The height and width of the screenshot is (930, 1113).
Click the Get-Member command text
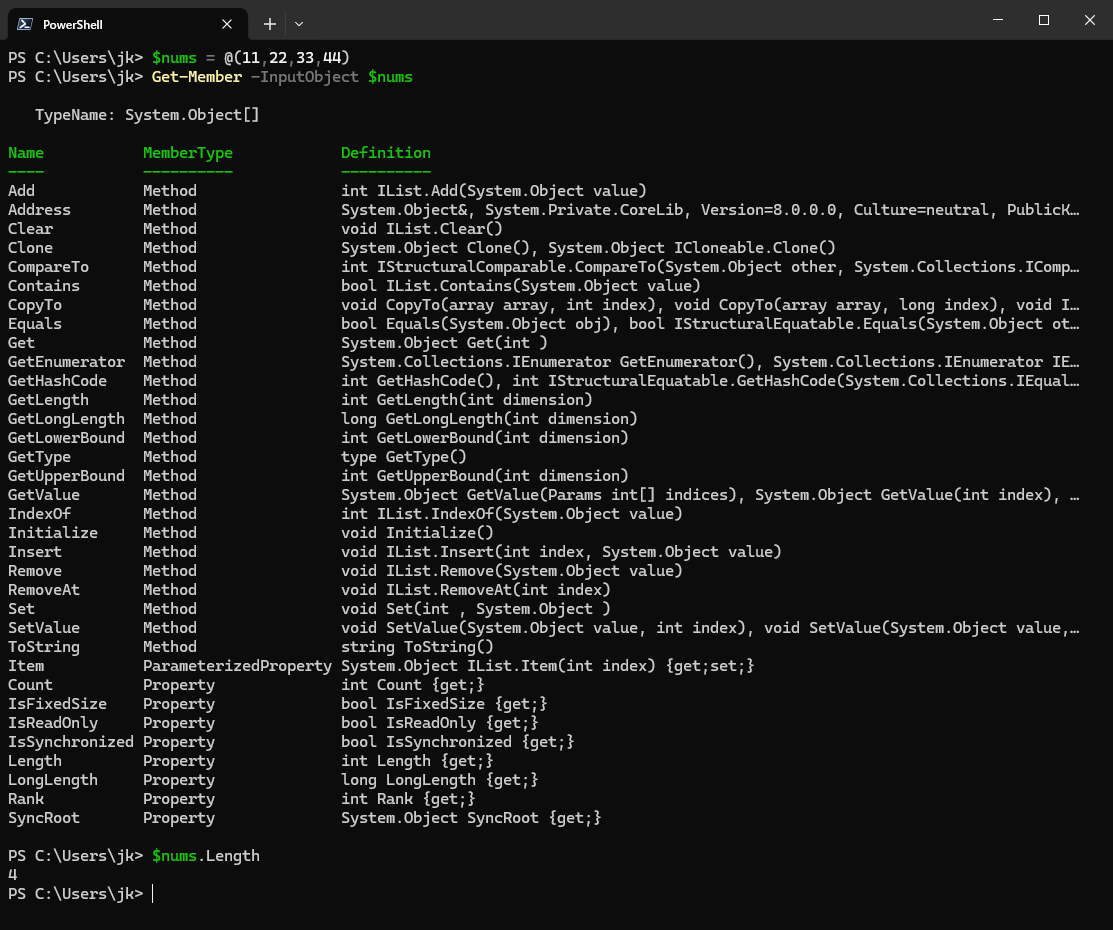(x=197, y=77)
